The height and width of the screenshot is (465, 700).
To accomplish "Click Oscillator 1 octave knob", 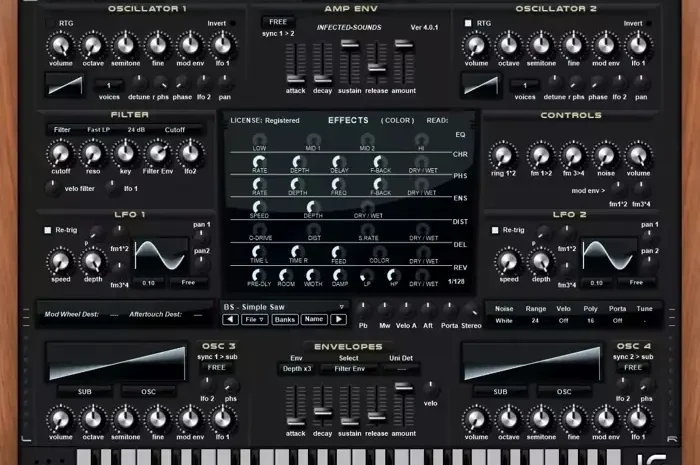I will 93,46.
